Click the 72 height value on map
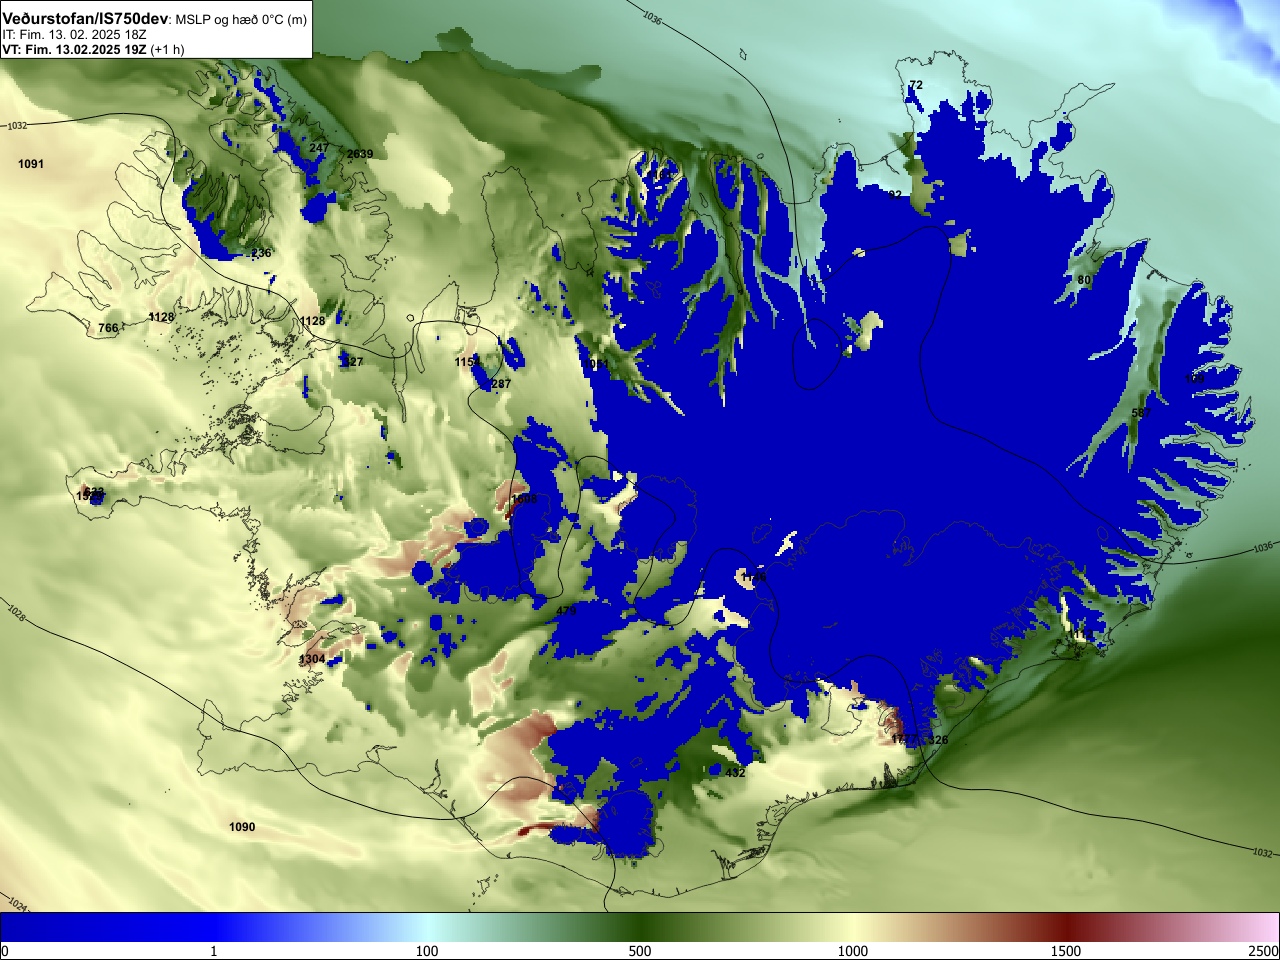1280x960 pixels. [916, 85]
